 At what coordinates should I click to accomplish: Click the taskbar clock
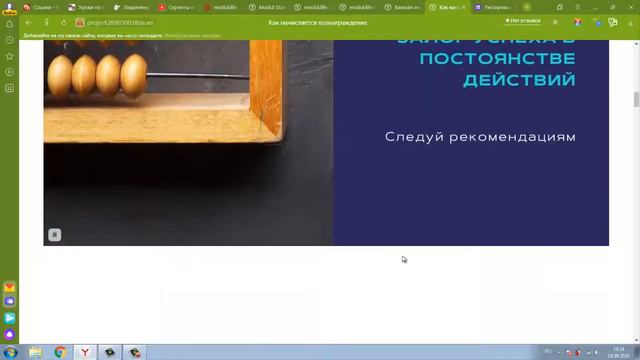click(618, 352)
